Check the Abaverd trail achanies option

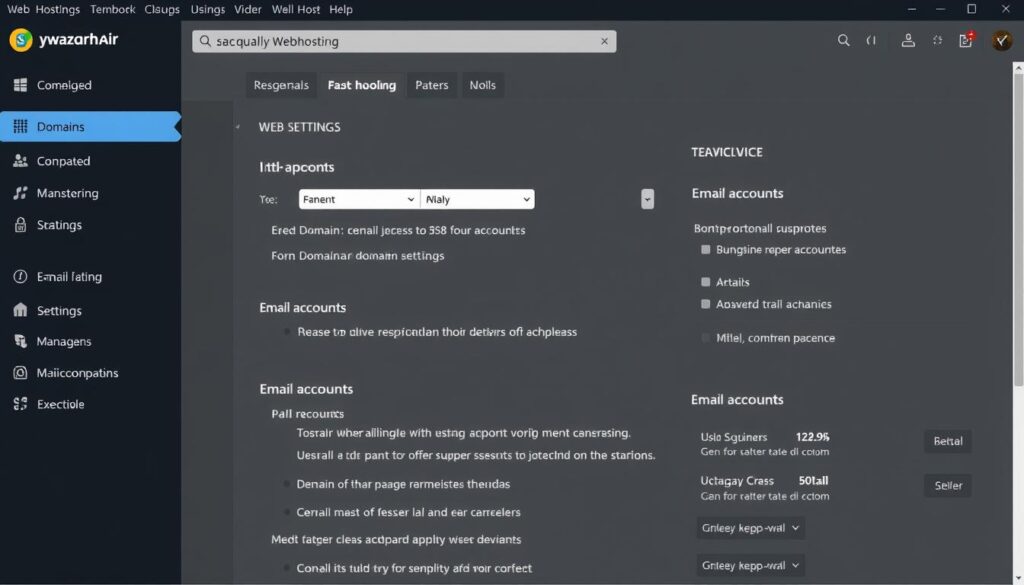[705, 304]
